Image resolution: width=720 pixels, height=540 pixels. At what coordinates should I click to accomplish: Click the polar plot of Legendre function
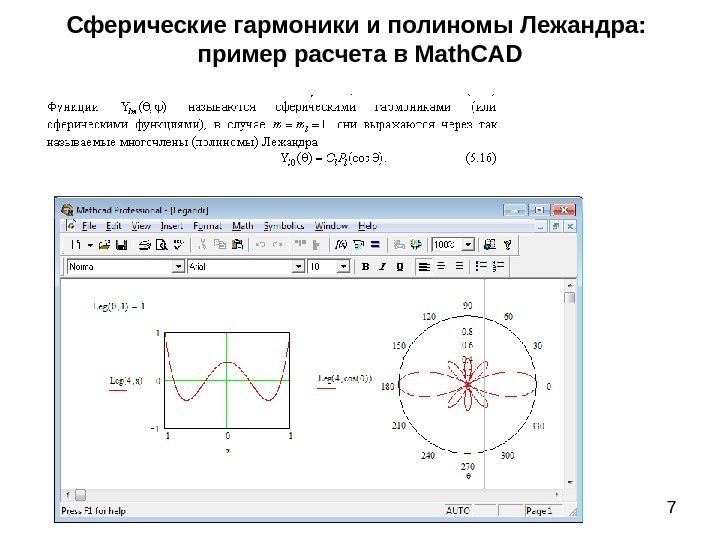467,385
